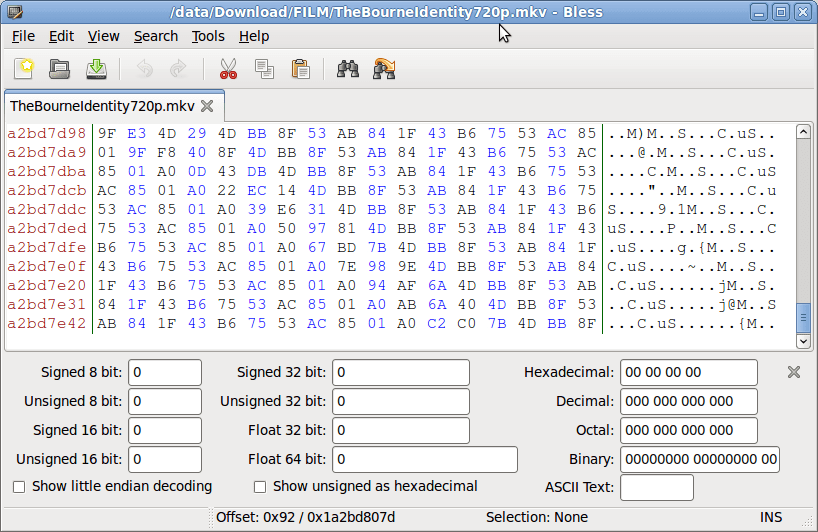Open the Search menu
The width and height of the screenshot is (818, 532).
(155, 36)
